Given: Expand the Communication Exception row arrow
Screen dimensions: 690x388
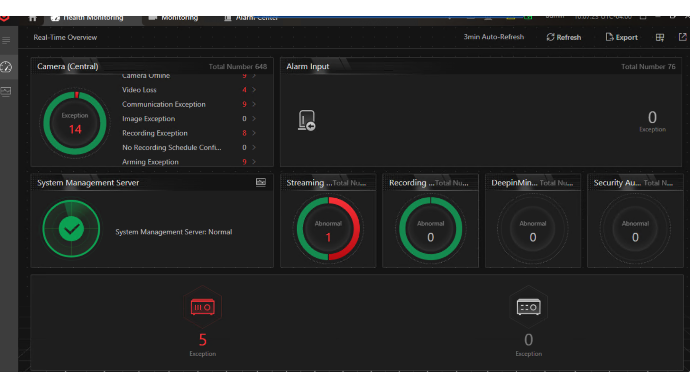Looking at the screenshot, I should coord(254,104).
